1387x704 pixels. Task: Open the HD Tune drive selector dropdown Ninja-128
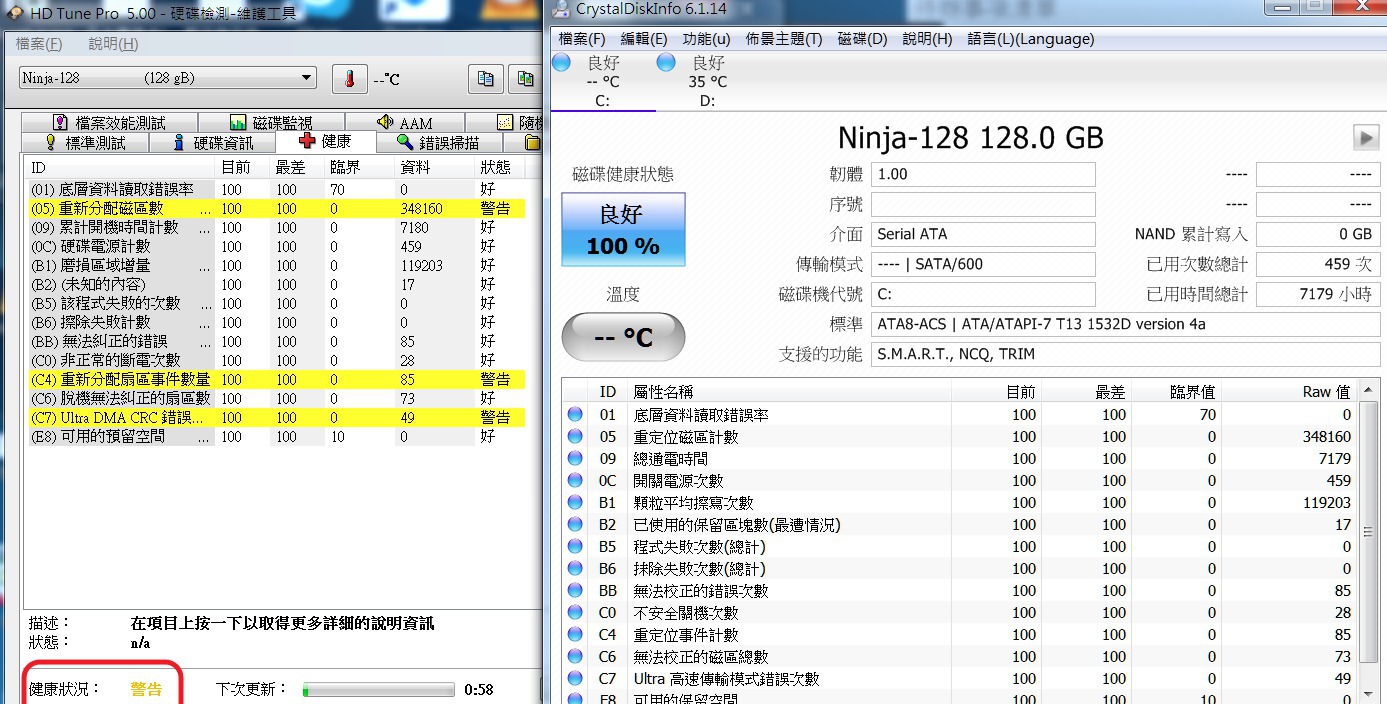pos(168,78)
